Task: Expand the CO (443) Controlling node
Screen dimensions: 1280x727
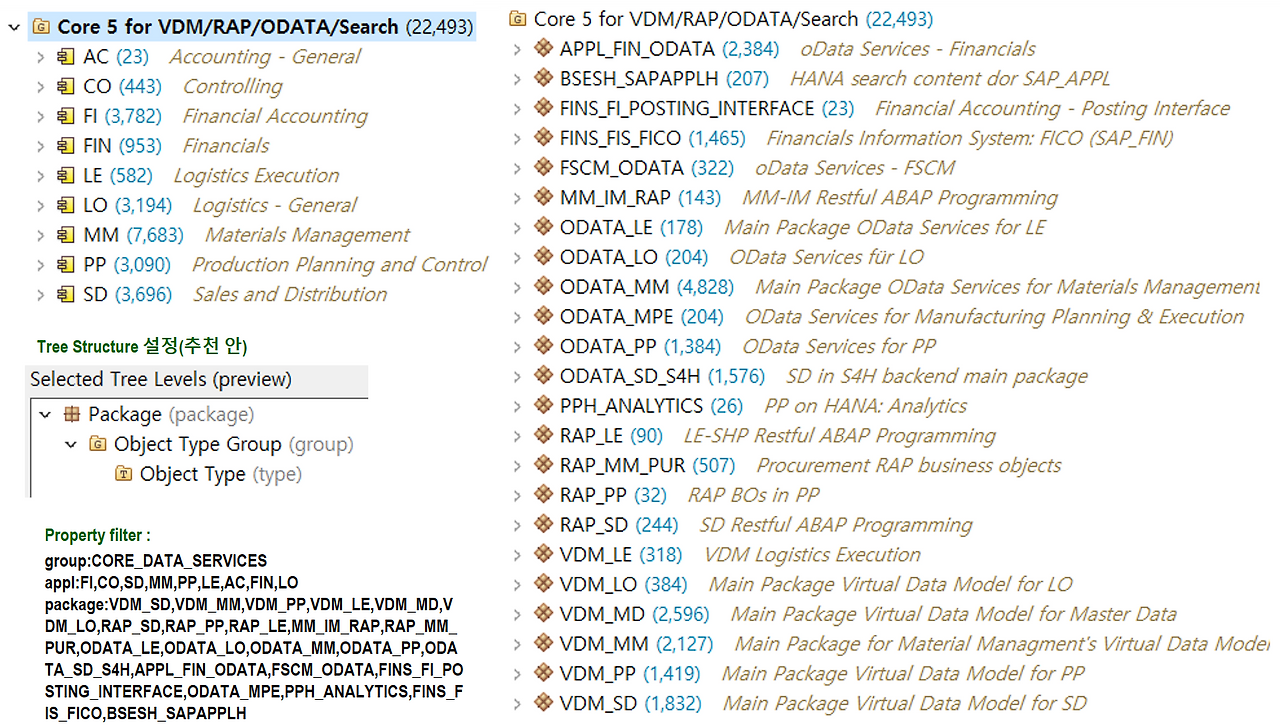Action: (40, 87)
